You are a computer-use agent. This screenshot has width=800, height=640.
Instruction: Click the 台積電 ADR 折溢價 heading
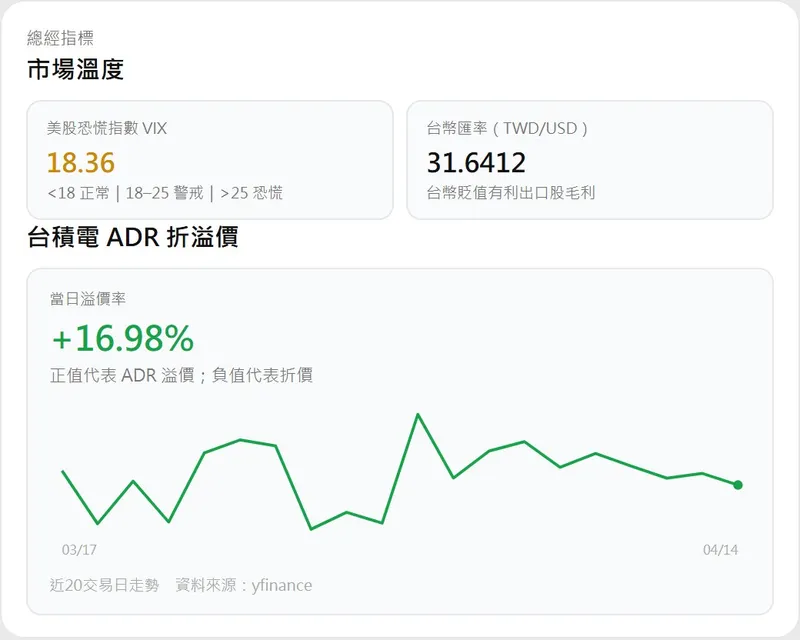[x=133, y=237]
